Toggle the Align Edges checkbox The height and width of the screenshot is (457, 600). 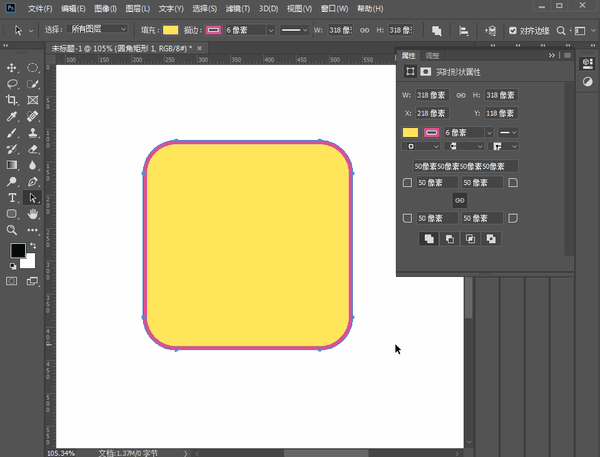point(513,31)
